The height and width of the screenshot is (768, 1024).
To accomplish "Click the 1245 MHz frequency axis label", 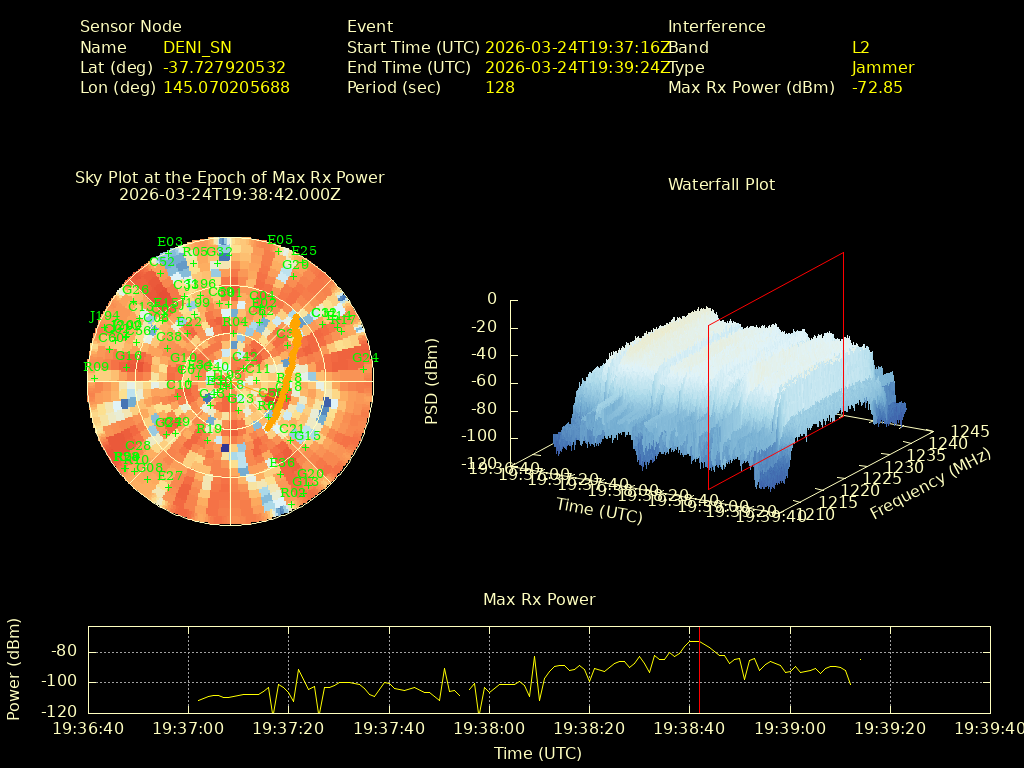I will tap(970, 432).
